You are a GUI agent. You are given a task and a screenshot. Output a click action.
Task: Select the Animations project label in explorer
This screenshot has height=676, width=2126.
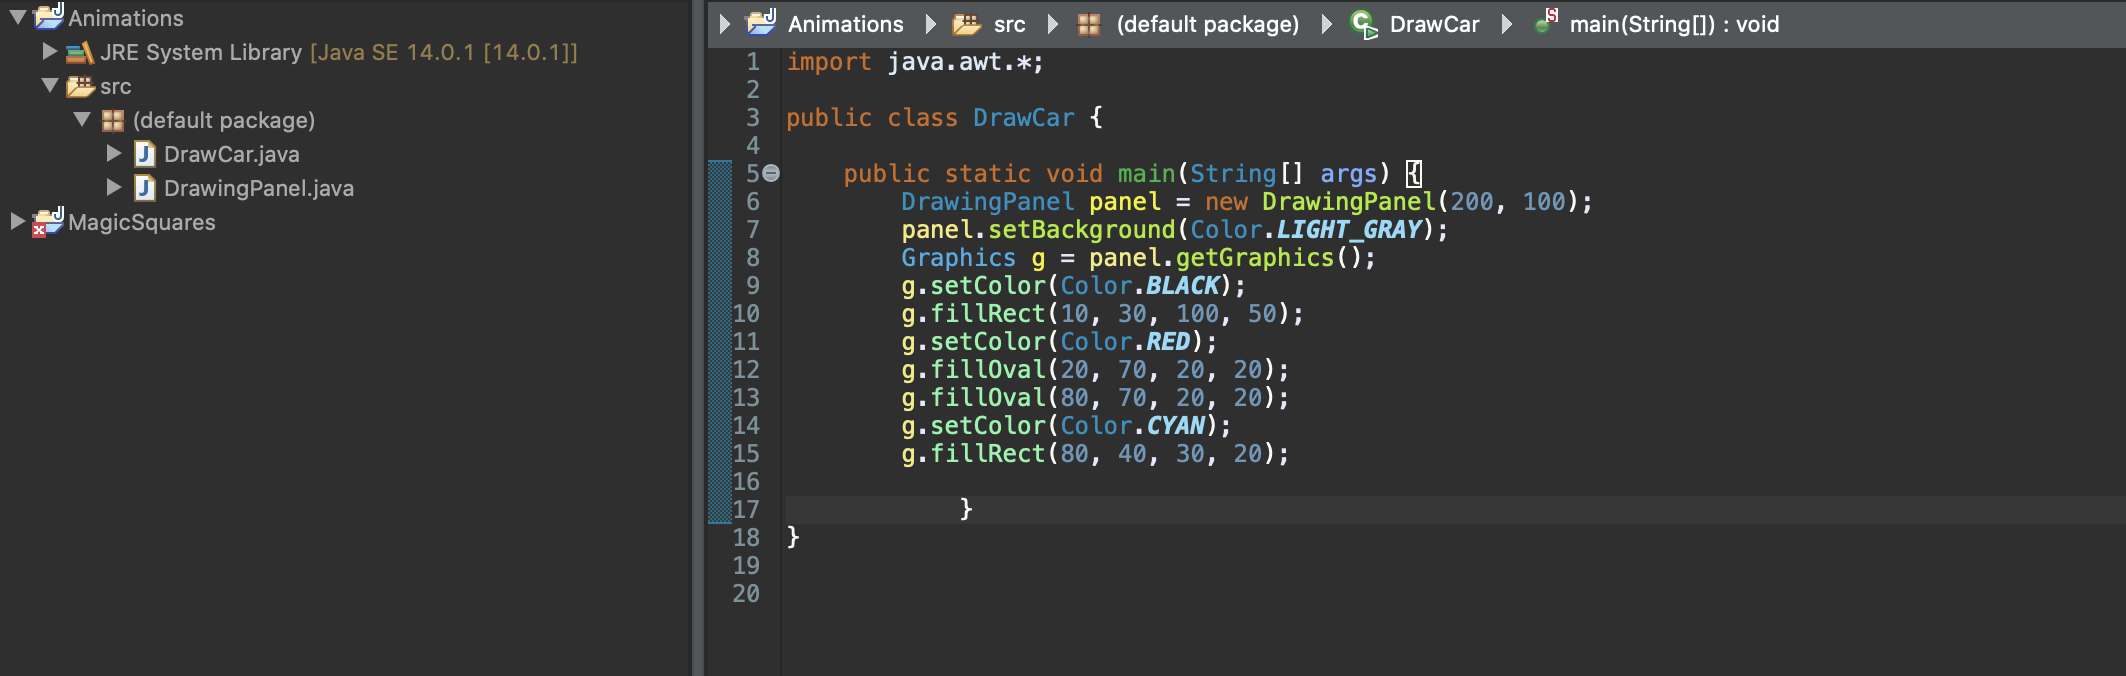tap(126, 18)
